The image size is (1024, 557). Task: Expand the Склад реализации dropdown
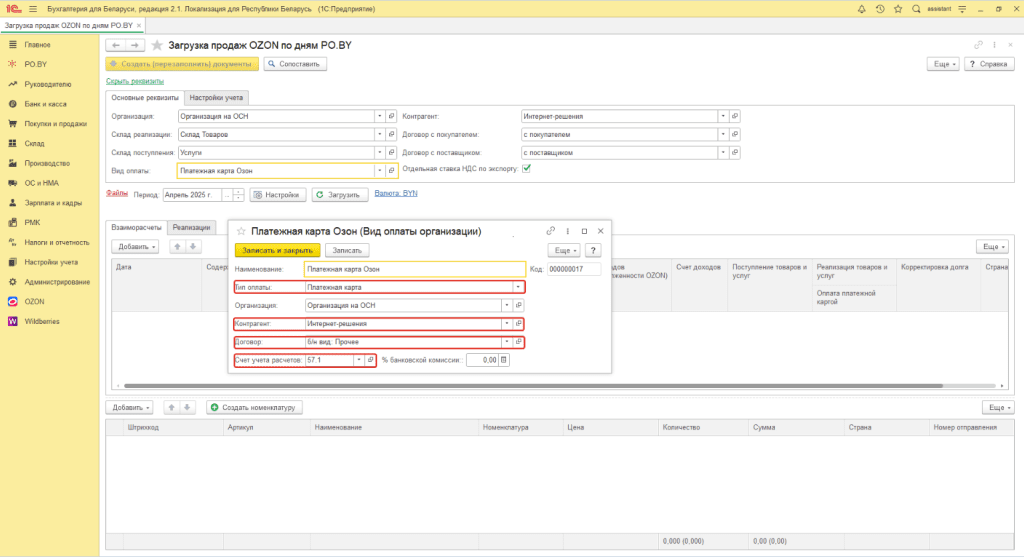[x=379, y=135]
